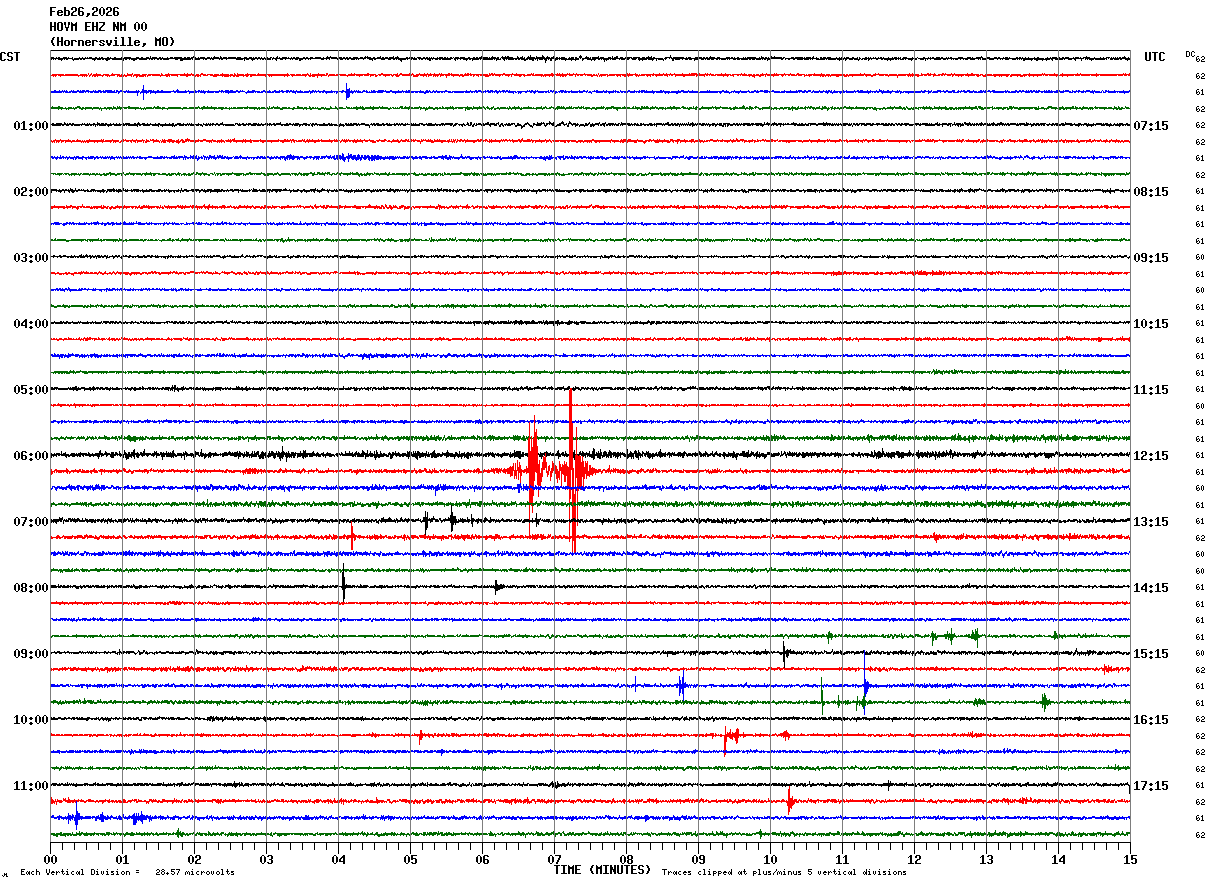Viewport: 1210px width, 886px height.
Task: Select the 07:00 CST time label
Action: coord(31,522)
